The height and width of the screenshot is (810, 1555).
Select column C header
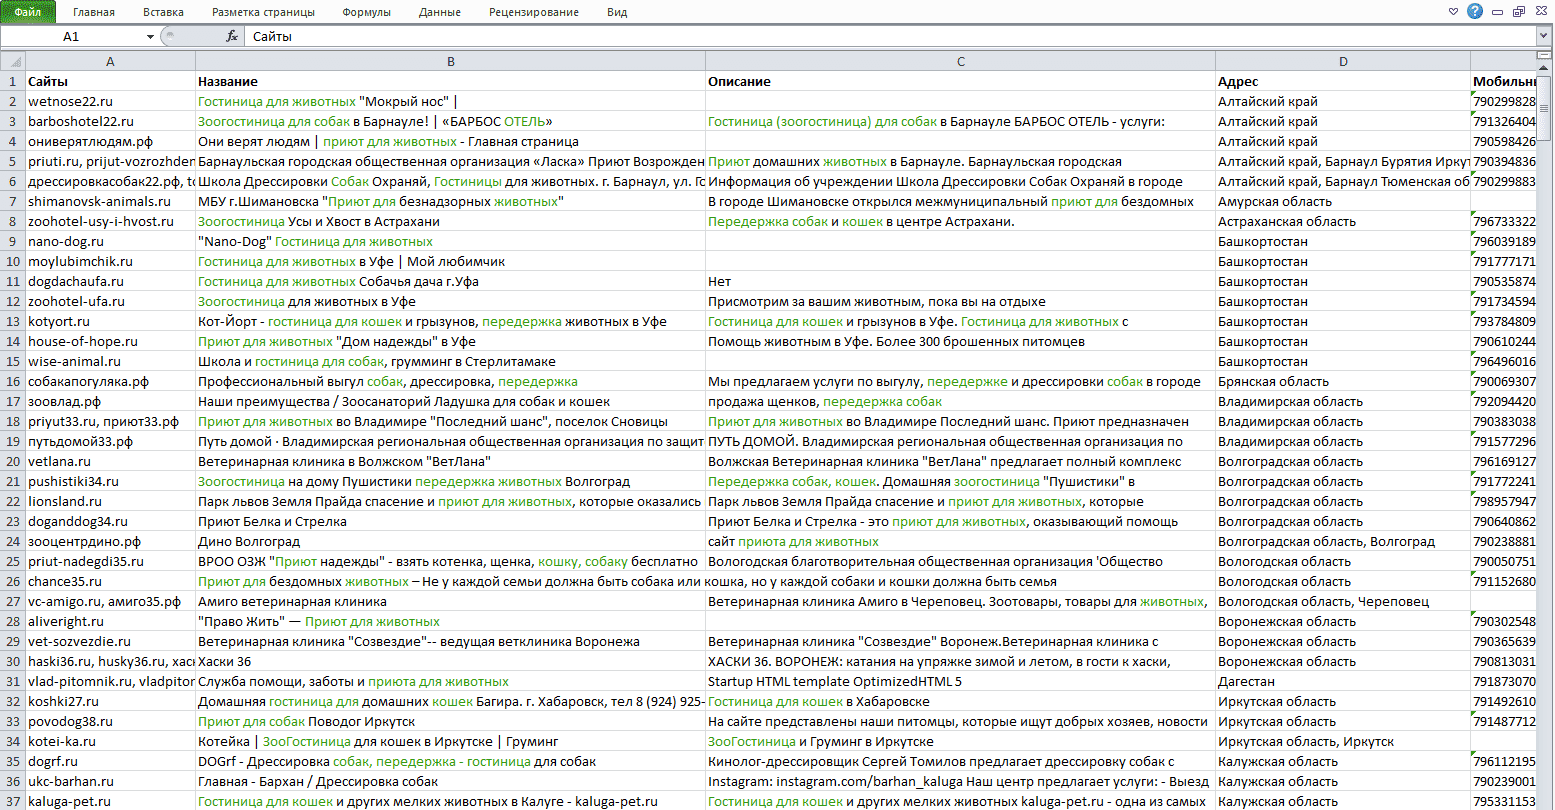click(960, 61)
